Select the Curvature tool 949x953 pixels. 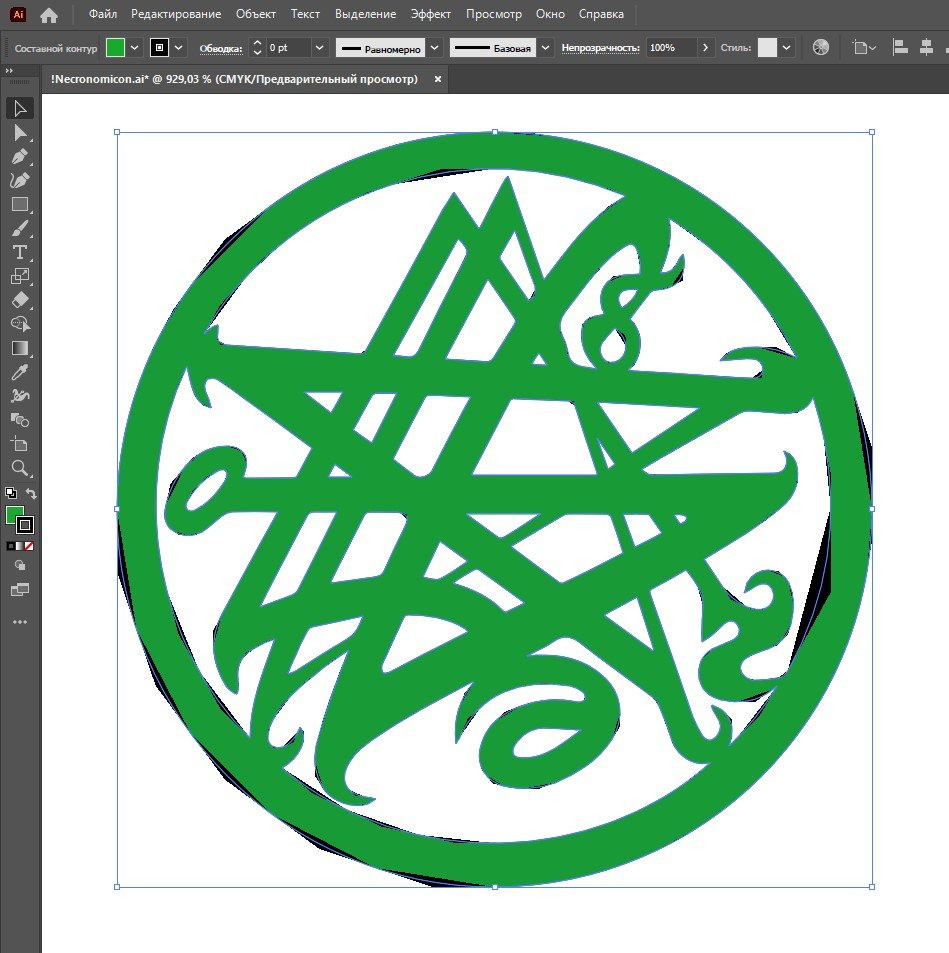point(19,181)
